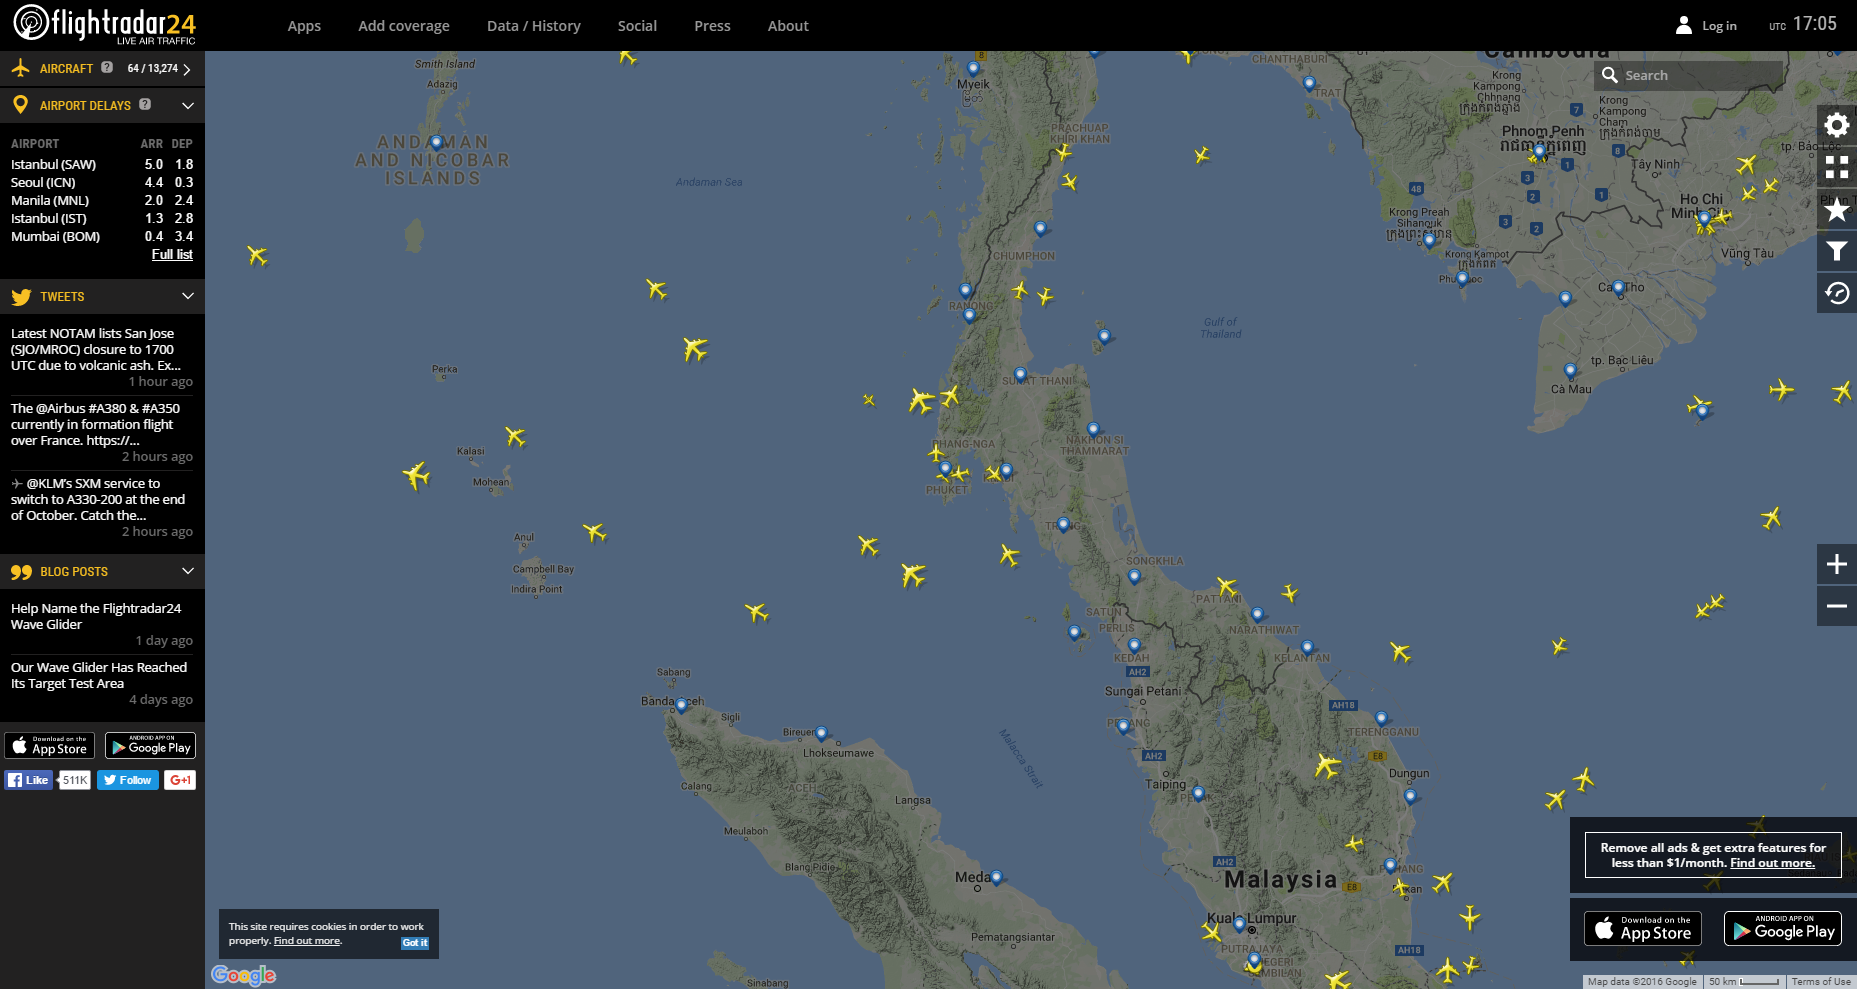Click the blog posts quote icon
Screen dimensions: 1857x989
[x=21, y=572]
